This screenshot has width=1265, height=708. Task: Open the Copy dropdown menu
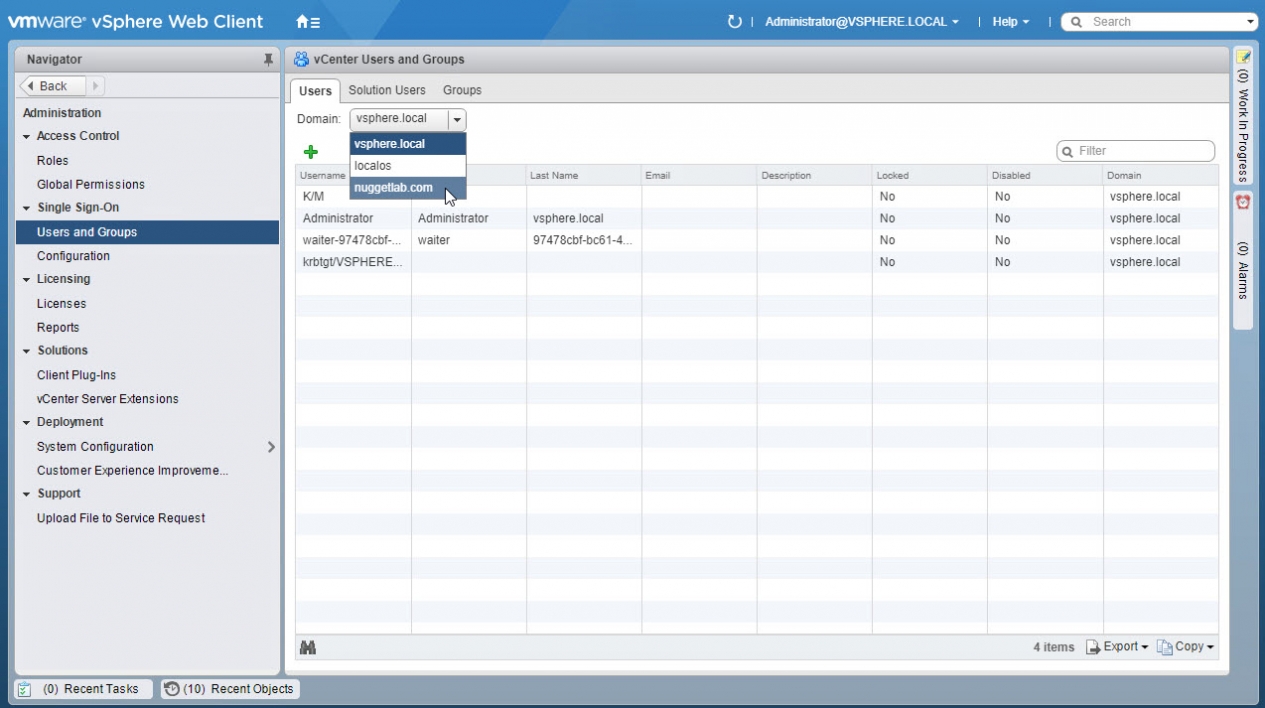[1186, 647]
